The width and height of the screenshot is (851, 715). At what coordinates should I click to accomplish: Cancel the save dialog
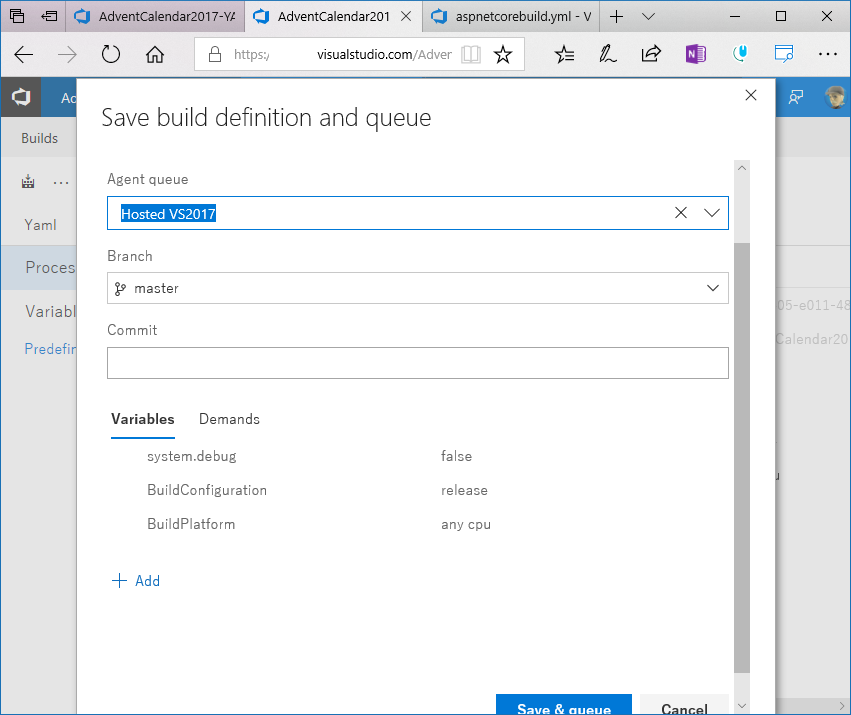click(684, 704)
